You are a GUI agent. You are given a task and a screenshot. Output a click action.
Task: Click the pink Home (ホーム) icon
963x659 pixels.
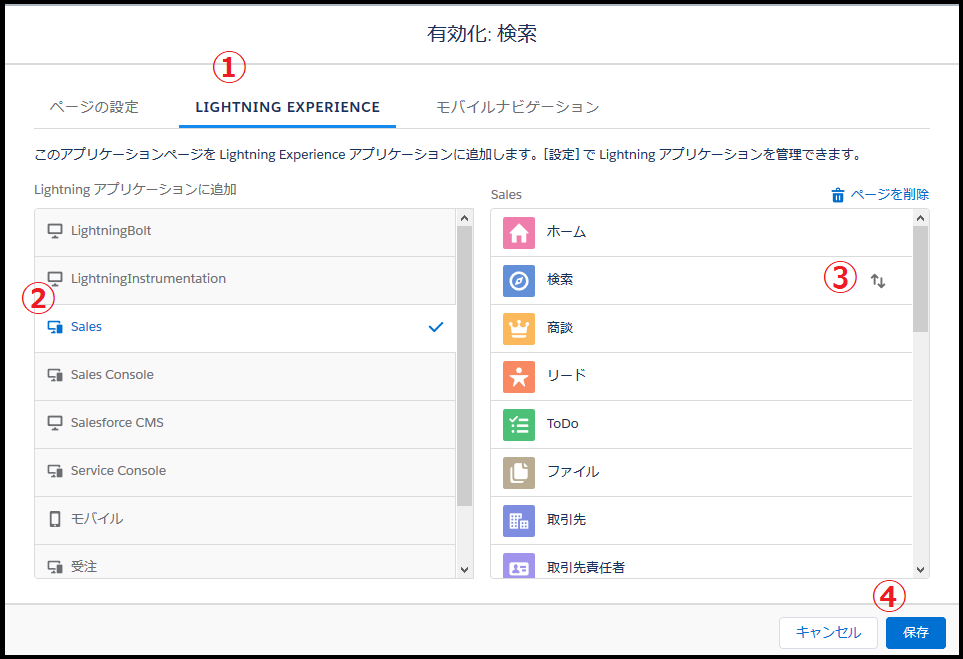(x=518, y=233)
